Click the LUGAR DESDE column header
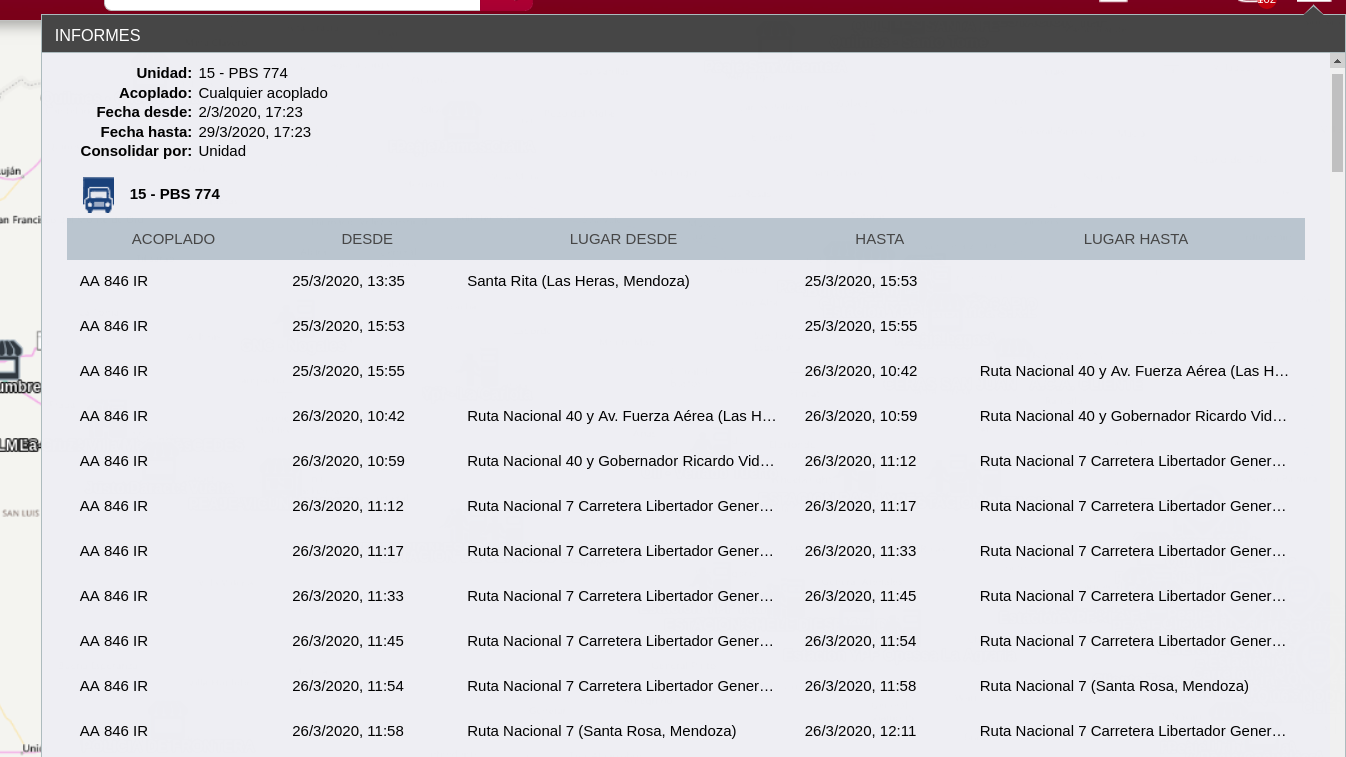This screenshot has height=757, width=1346. coord(623,239)
